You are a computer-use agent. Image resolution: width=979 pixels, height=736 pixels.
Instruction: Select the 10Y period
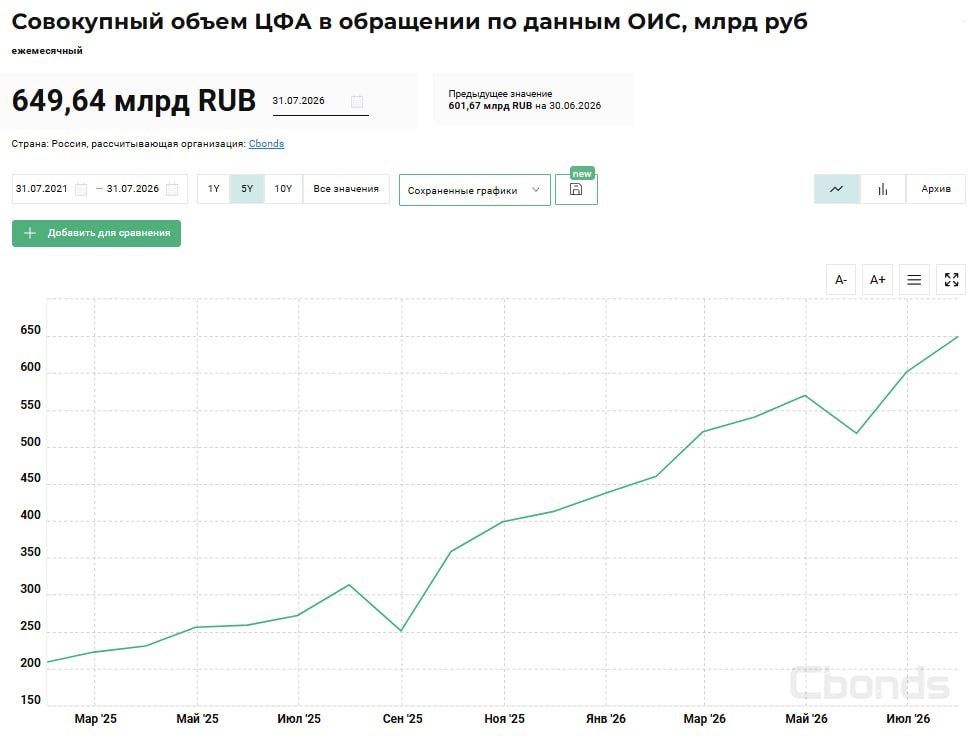(x=283, y=189)
